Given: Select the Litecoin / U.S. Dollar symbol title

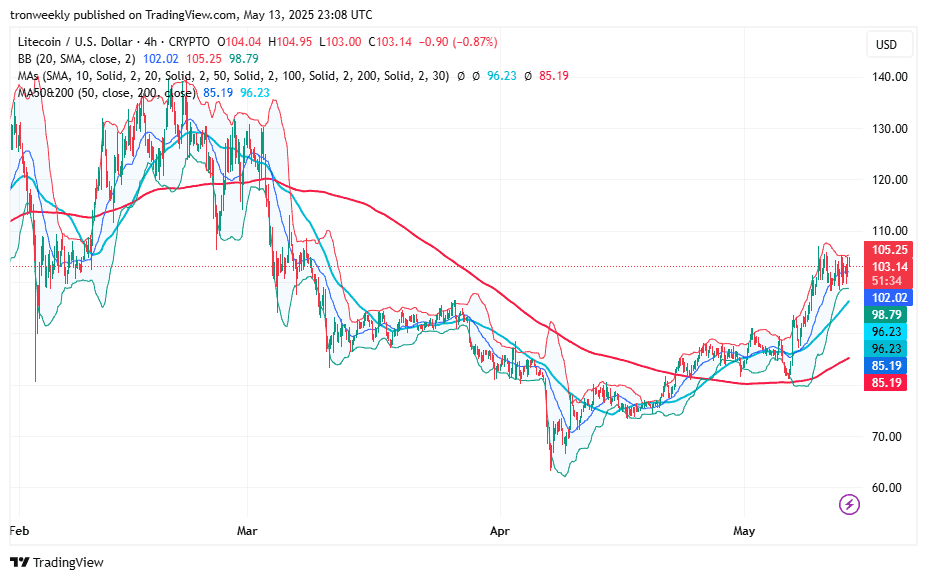Looking at the screenshot, I should (x=75, y=42).
